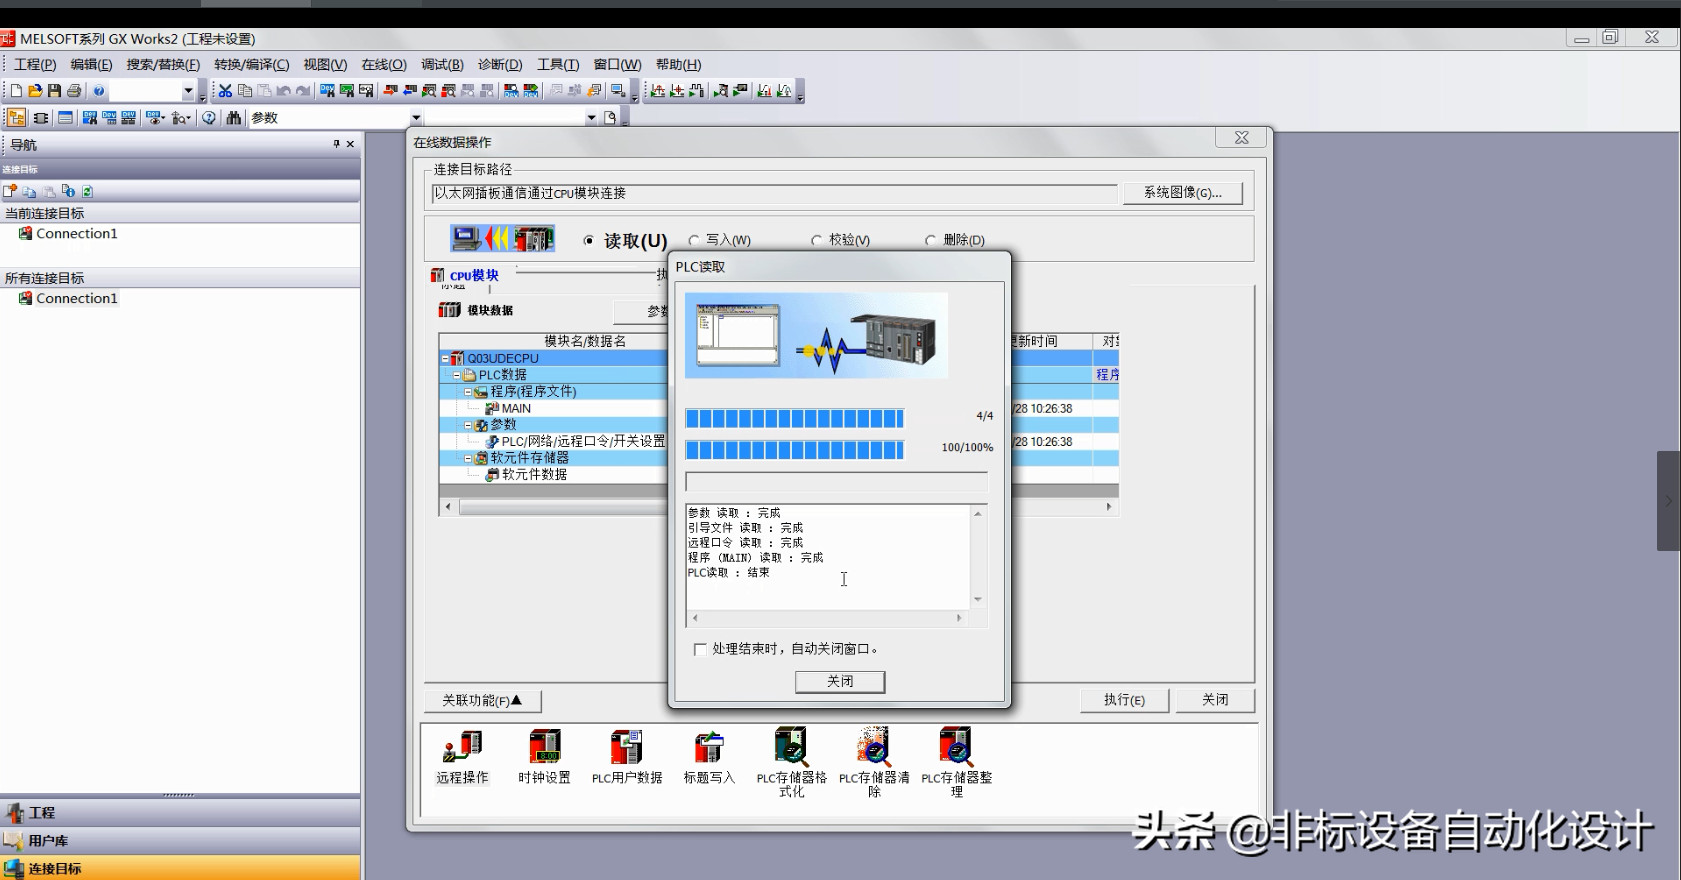The height and width of the screenshot is (880, 1681).
Task: Click the Open project folder icon
Action: [35, 91]
